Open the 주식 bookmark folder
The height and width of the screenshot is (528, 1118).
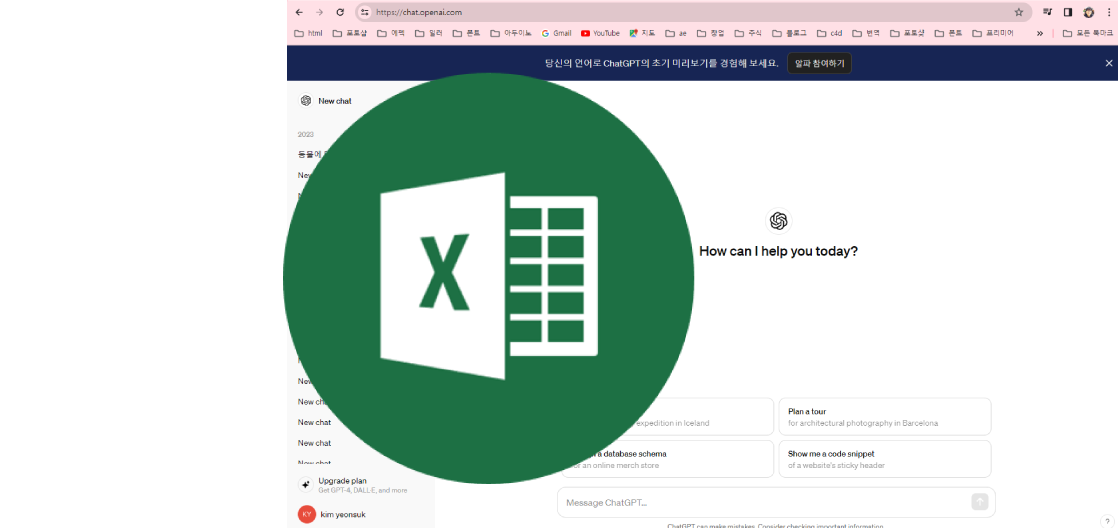pyautogui.click(x=748, y=33)
